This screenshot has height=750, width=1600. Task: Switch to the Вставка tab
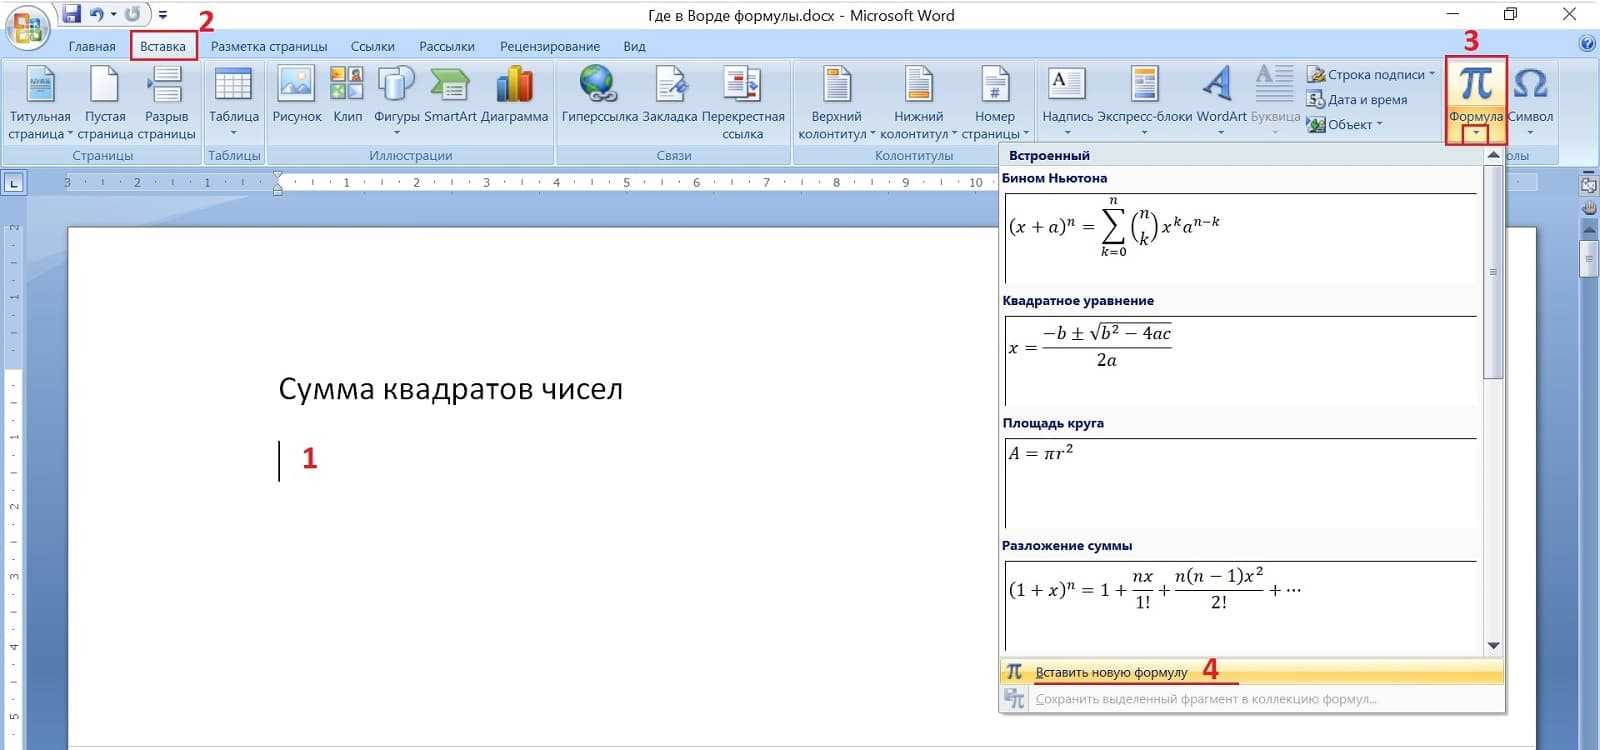click(x=163, y=46)
